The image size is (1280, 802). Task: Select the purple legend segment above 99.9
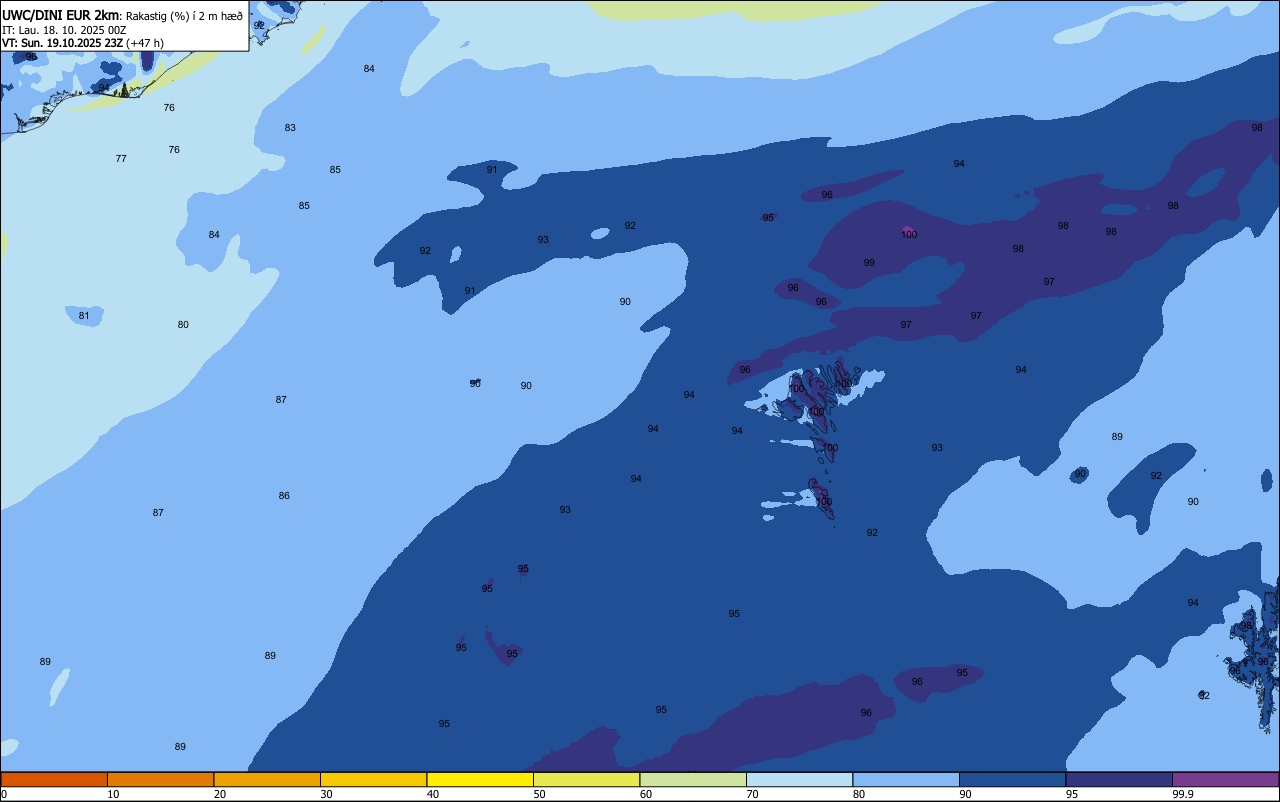click(1225, 779)
